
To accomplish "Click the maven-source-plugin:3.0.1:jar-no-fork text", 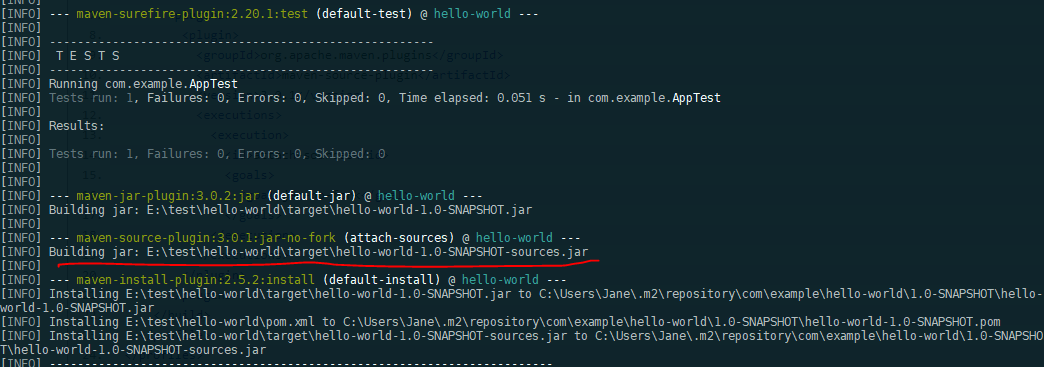I will pyautogui.click(x=206, y=238).
